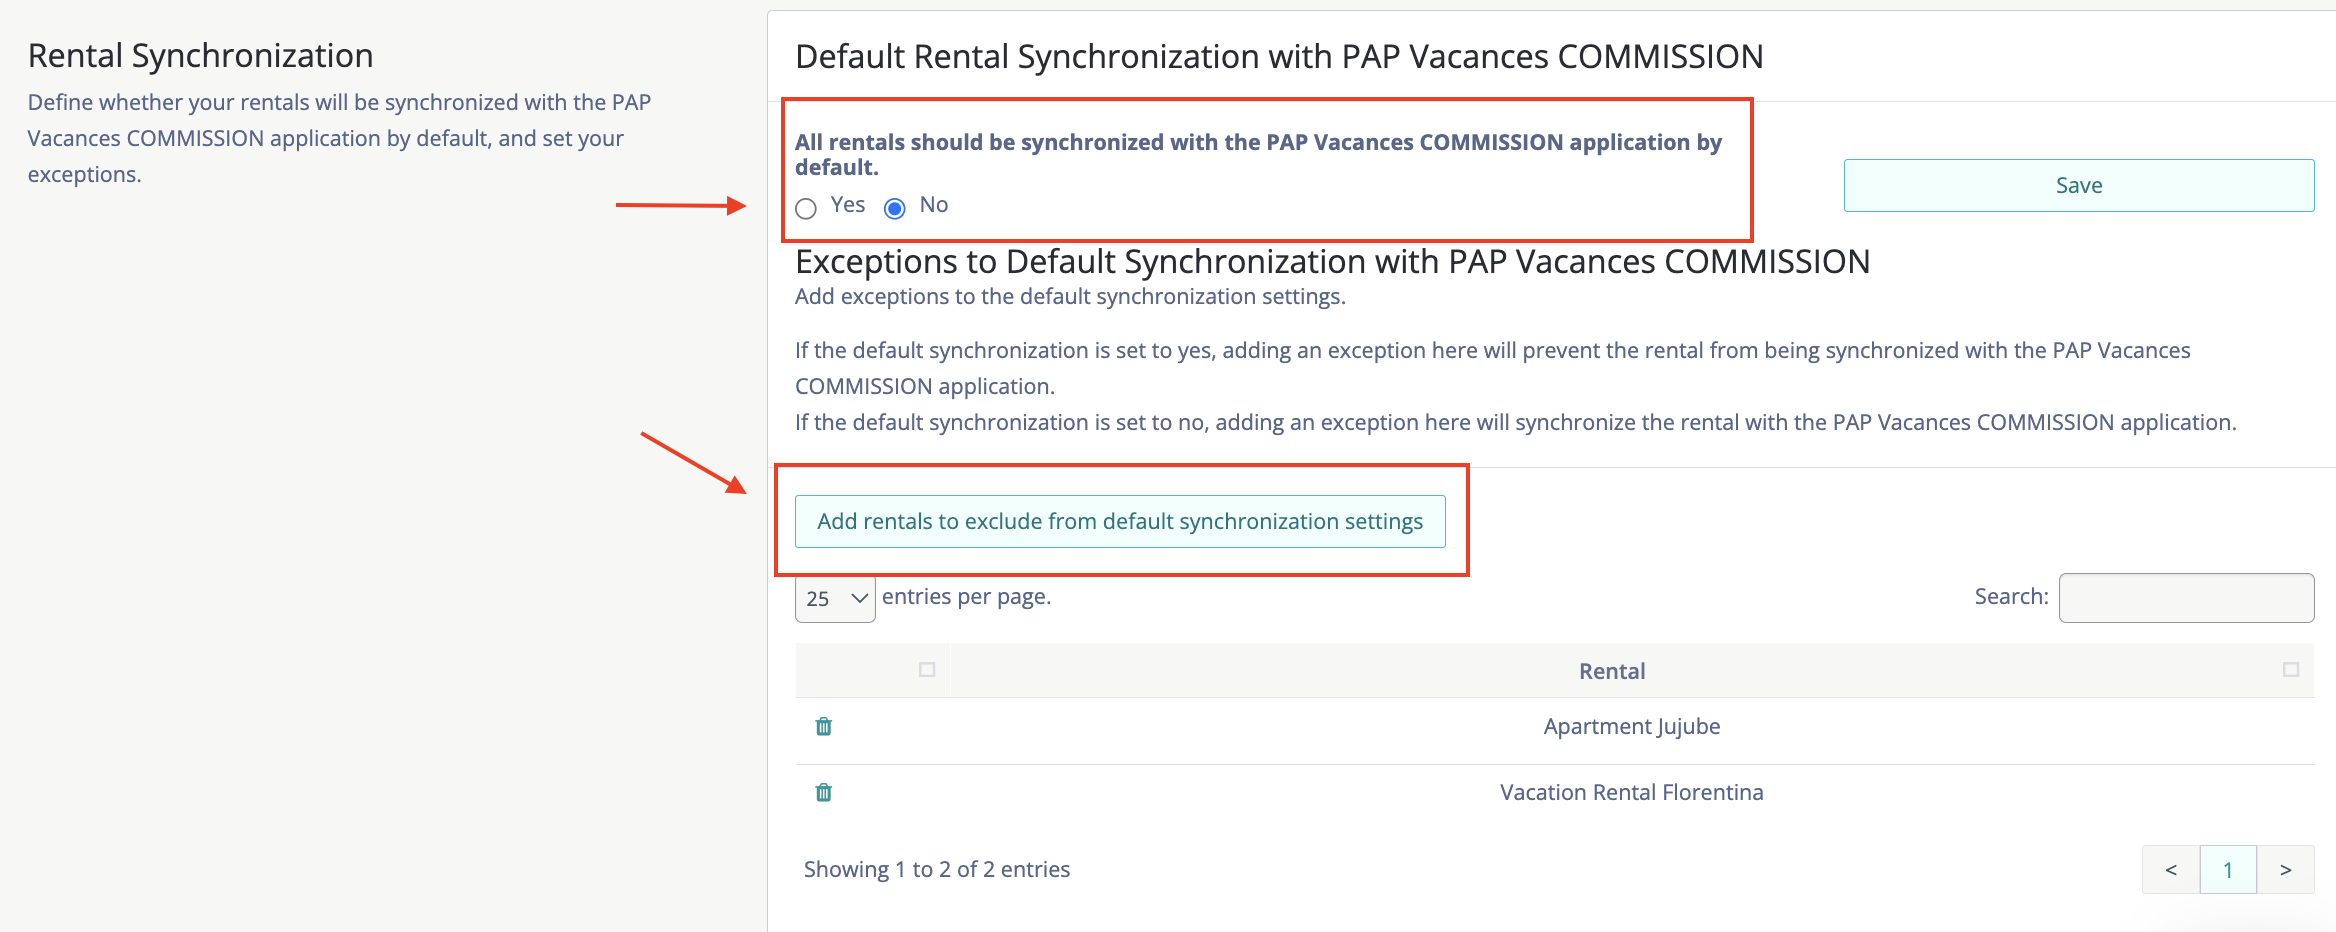This screenshot has width=2336, height=932.
Task: Delete the Apartment Jujube exception
Action: coord(824,727)
